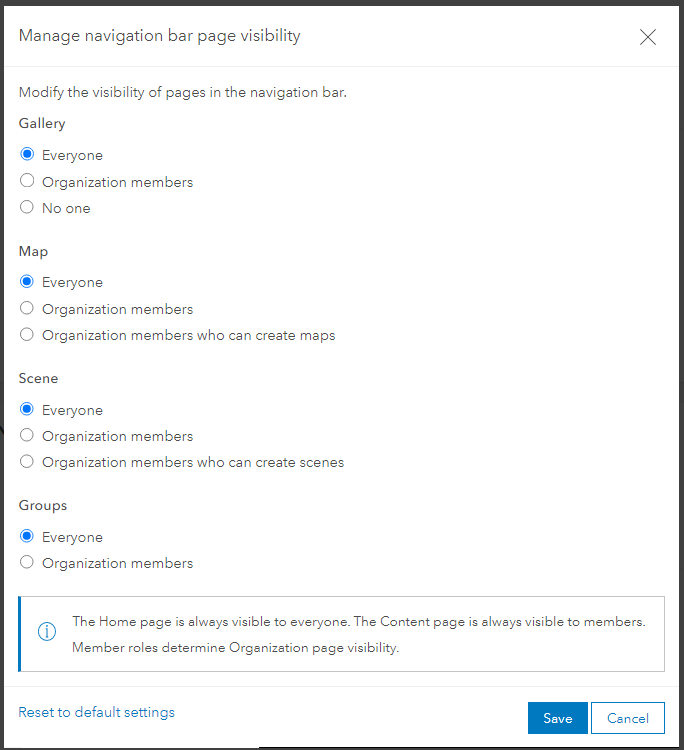This screenshot has height=750, width=684.
Task: Close the navigation bar visibility dialog
Action: click(648, 37)
